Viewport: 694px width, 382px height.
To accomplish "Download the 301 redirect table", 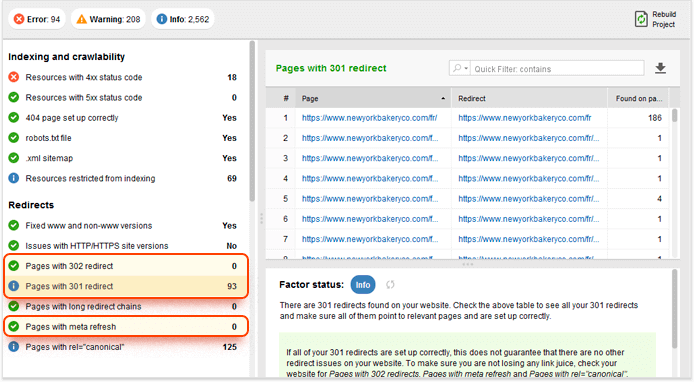I will (x=660, y=68).
